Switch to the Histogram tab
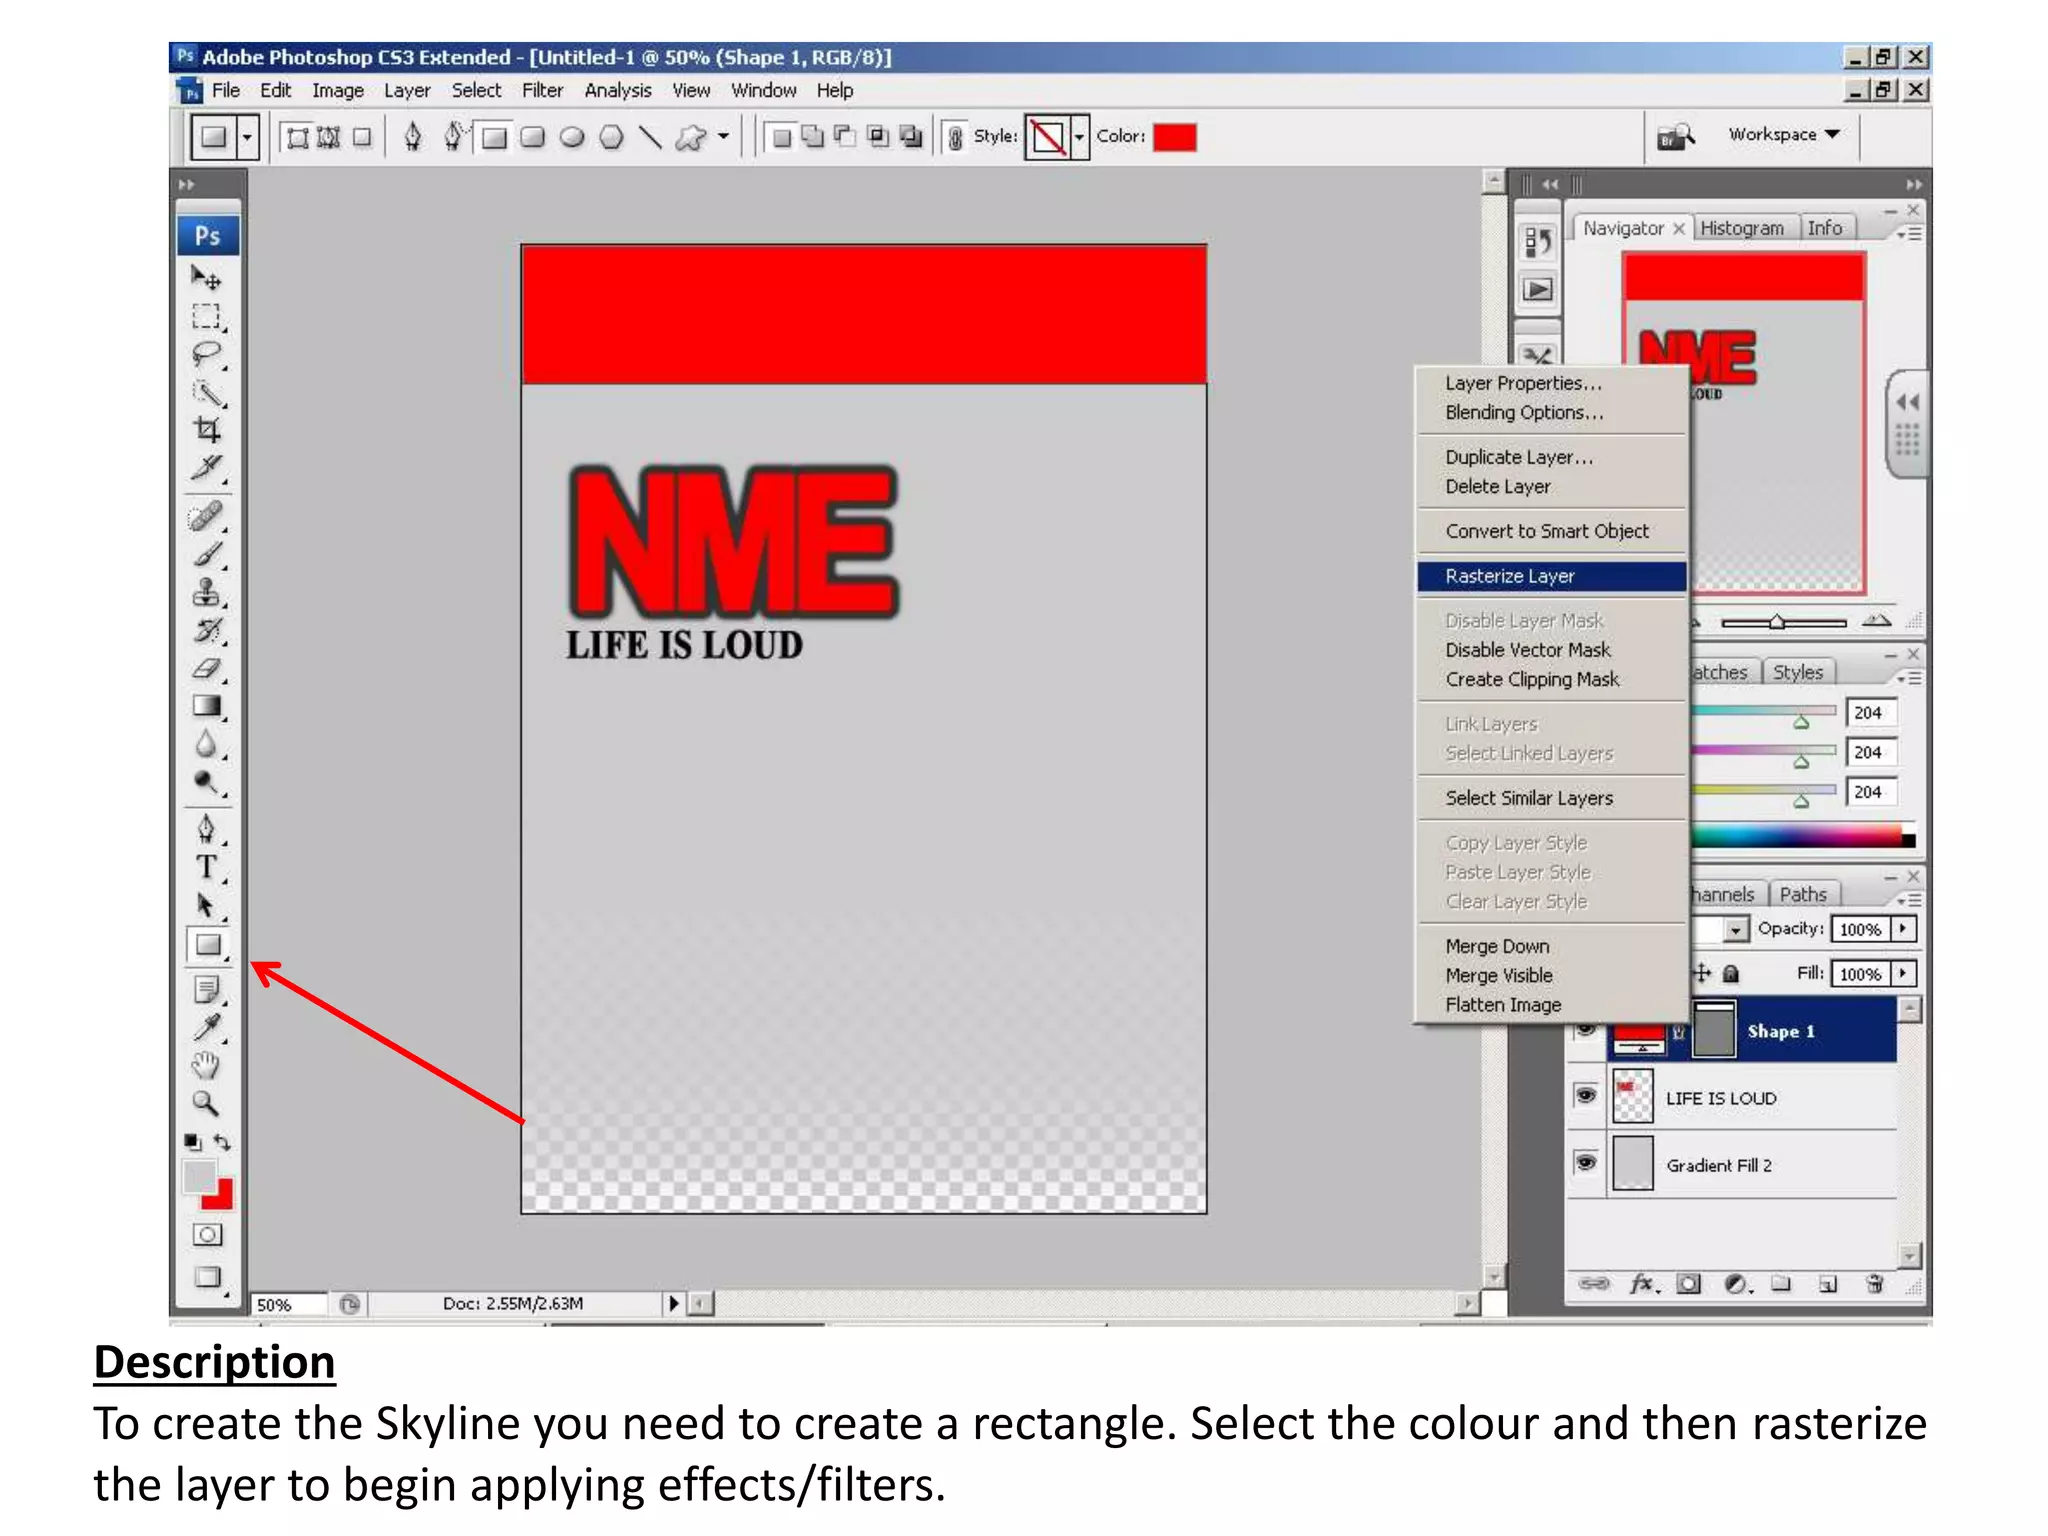This screenshot has height=1536, width=2048. (x=1742, y=228)
